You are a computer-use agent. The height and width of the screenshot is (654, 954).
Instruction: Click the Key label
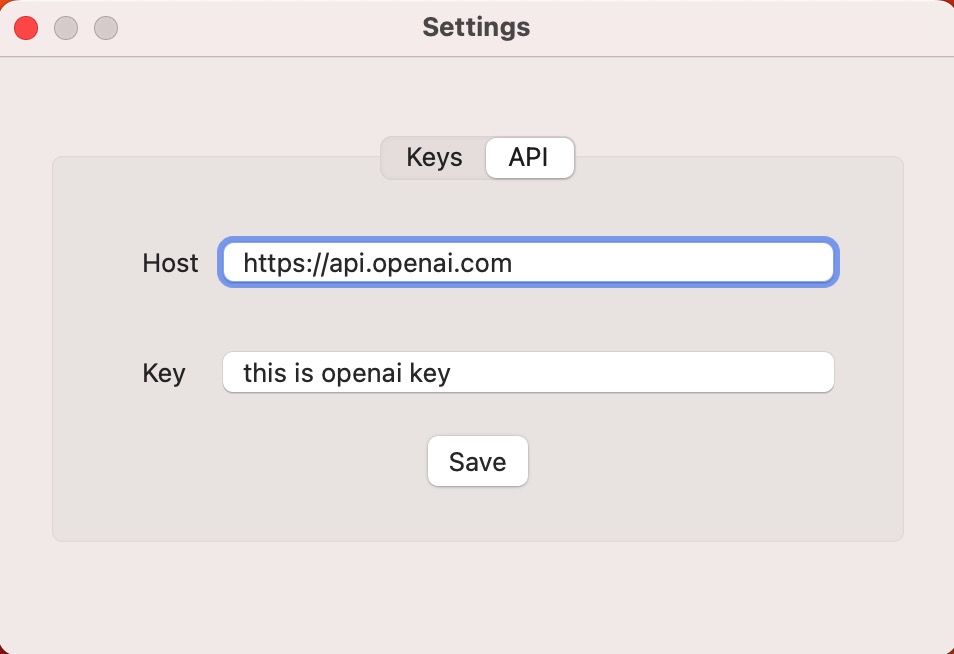pyautogui.click(x=164, y=373)
